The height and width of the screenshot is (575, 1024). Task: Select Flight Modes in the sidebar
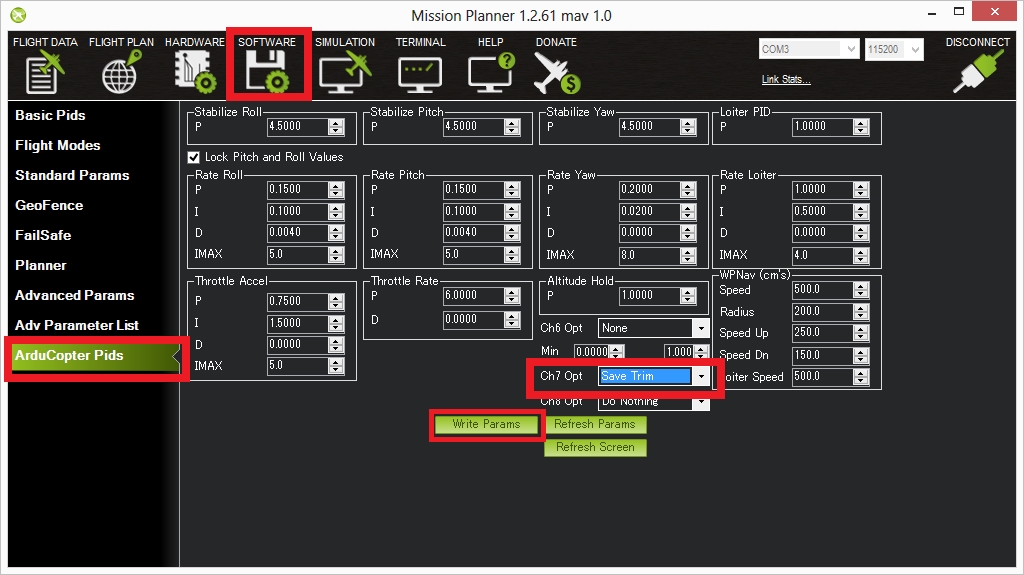coord(58,145)
